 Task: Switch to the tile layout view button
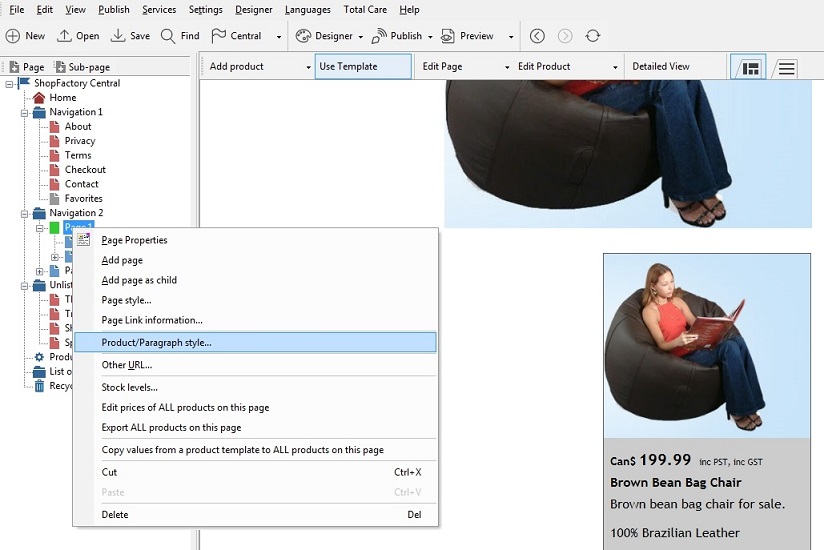[749, 67]
